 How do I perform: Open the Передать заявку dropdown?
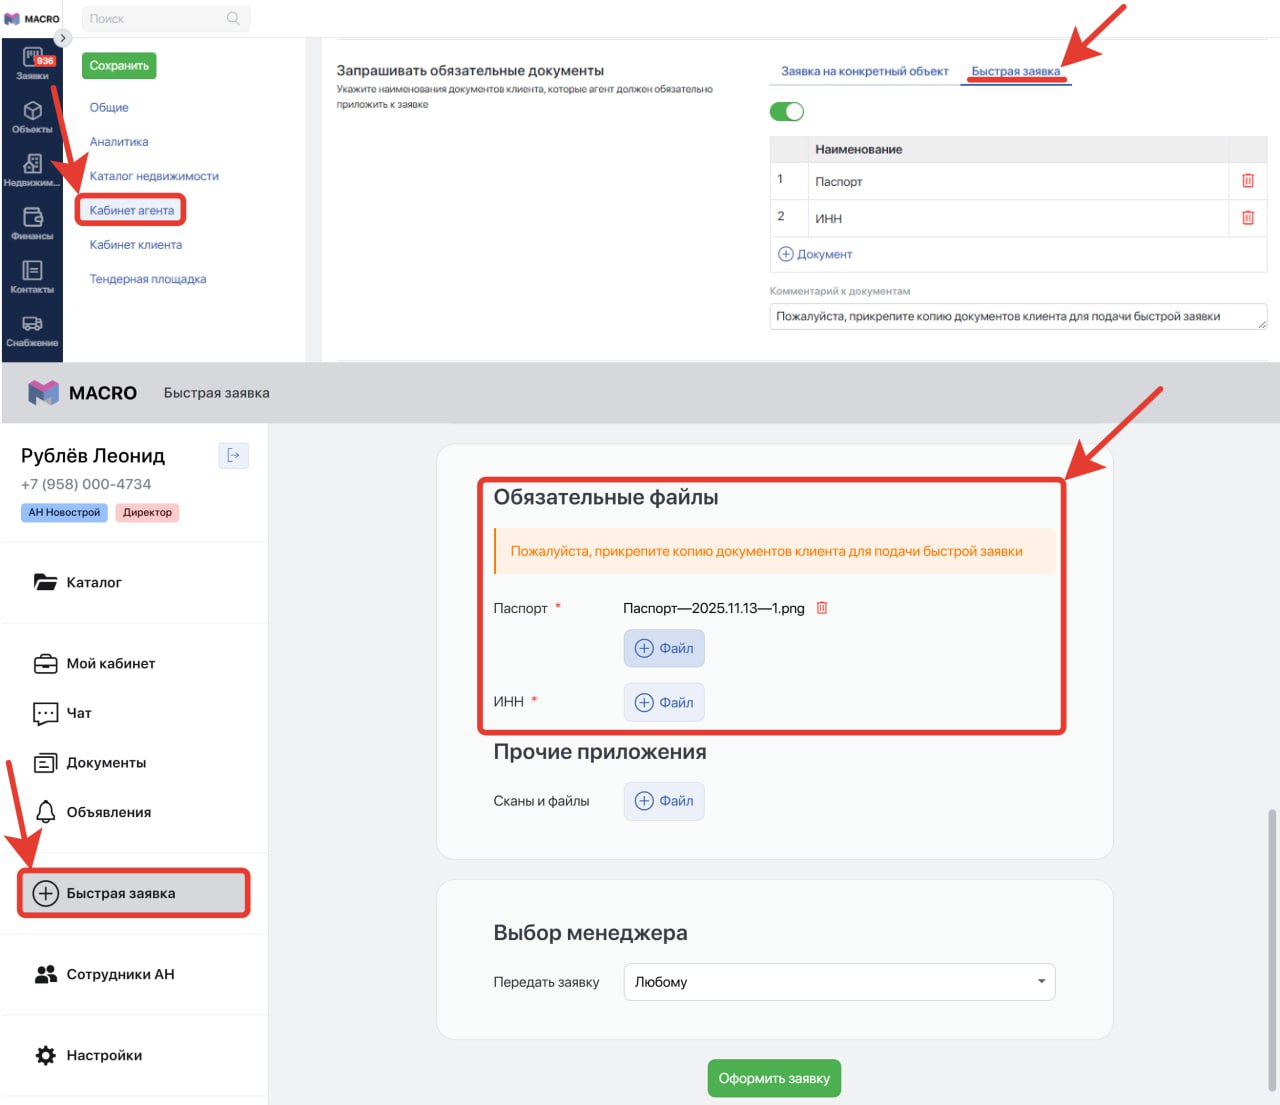[x=838, y=982]
